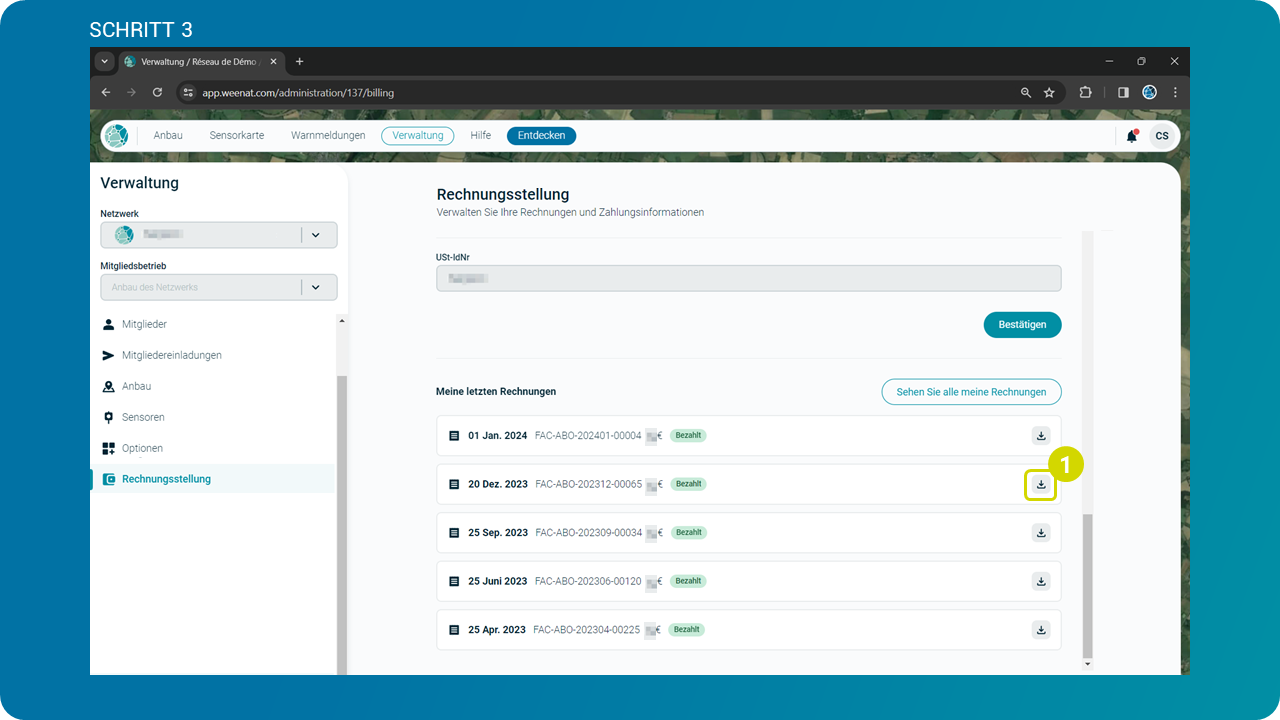Screen dimensions: 1280x720
Task: Download the 20 Dez. 2023 invoice
Action: pyautogui.click(x=1041, y=484)
